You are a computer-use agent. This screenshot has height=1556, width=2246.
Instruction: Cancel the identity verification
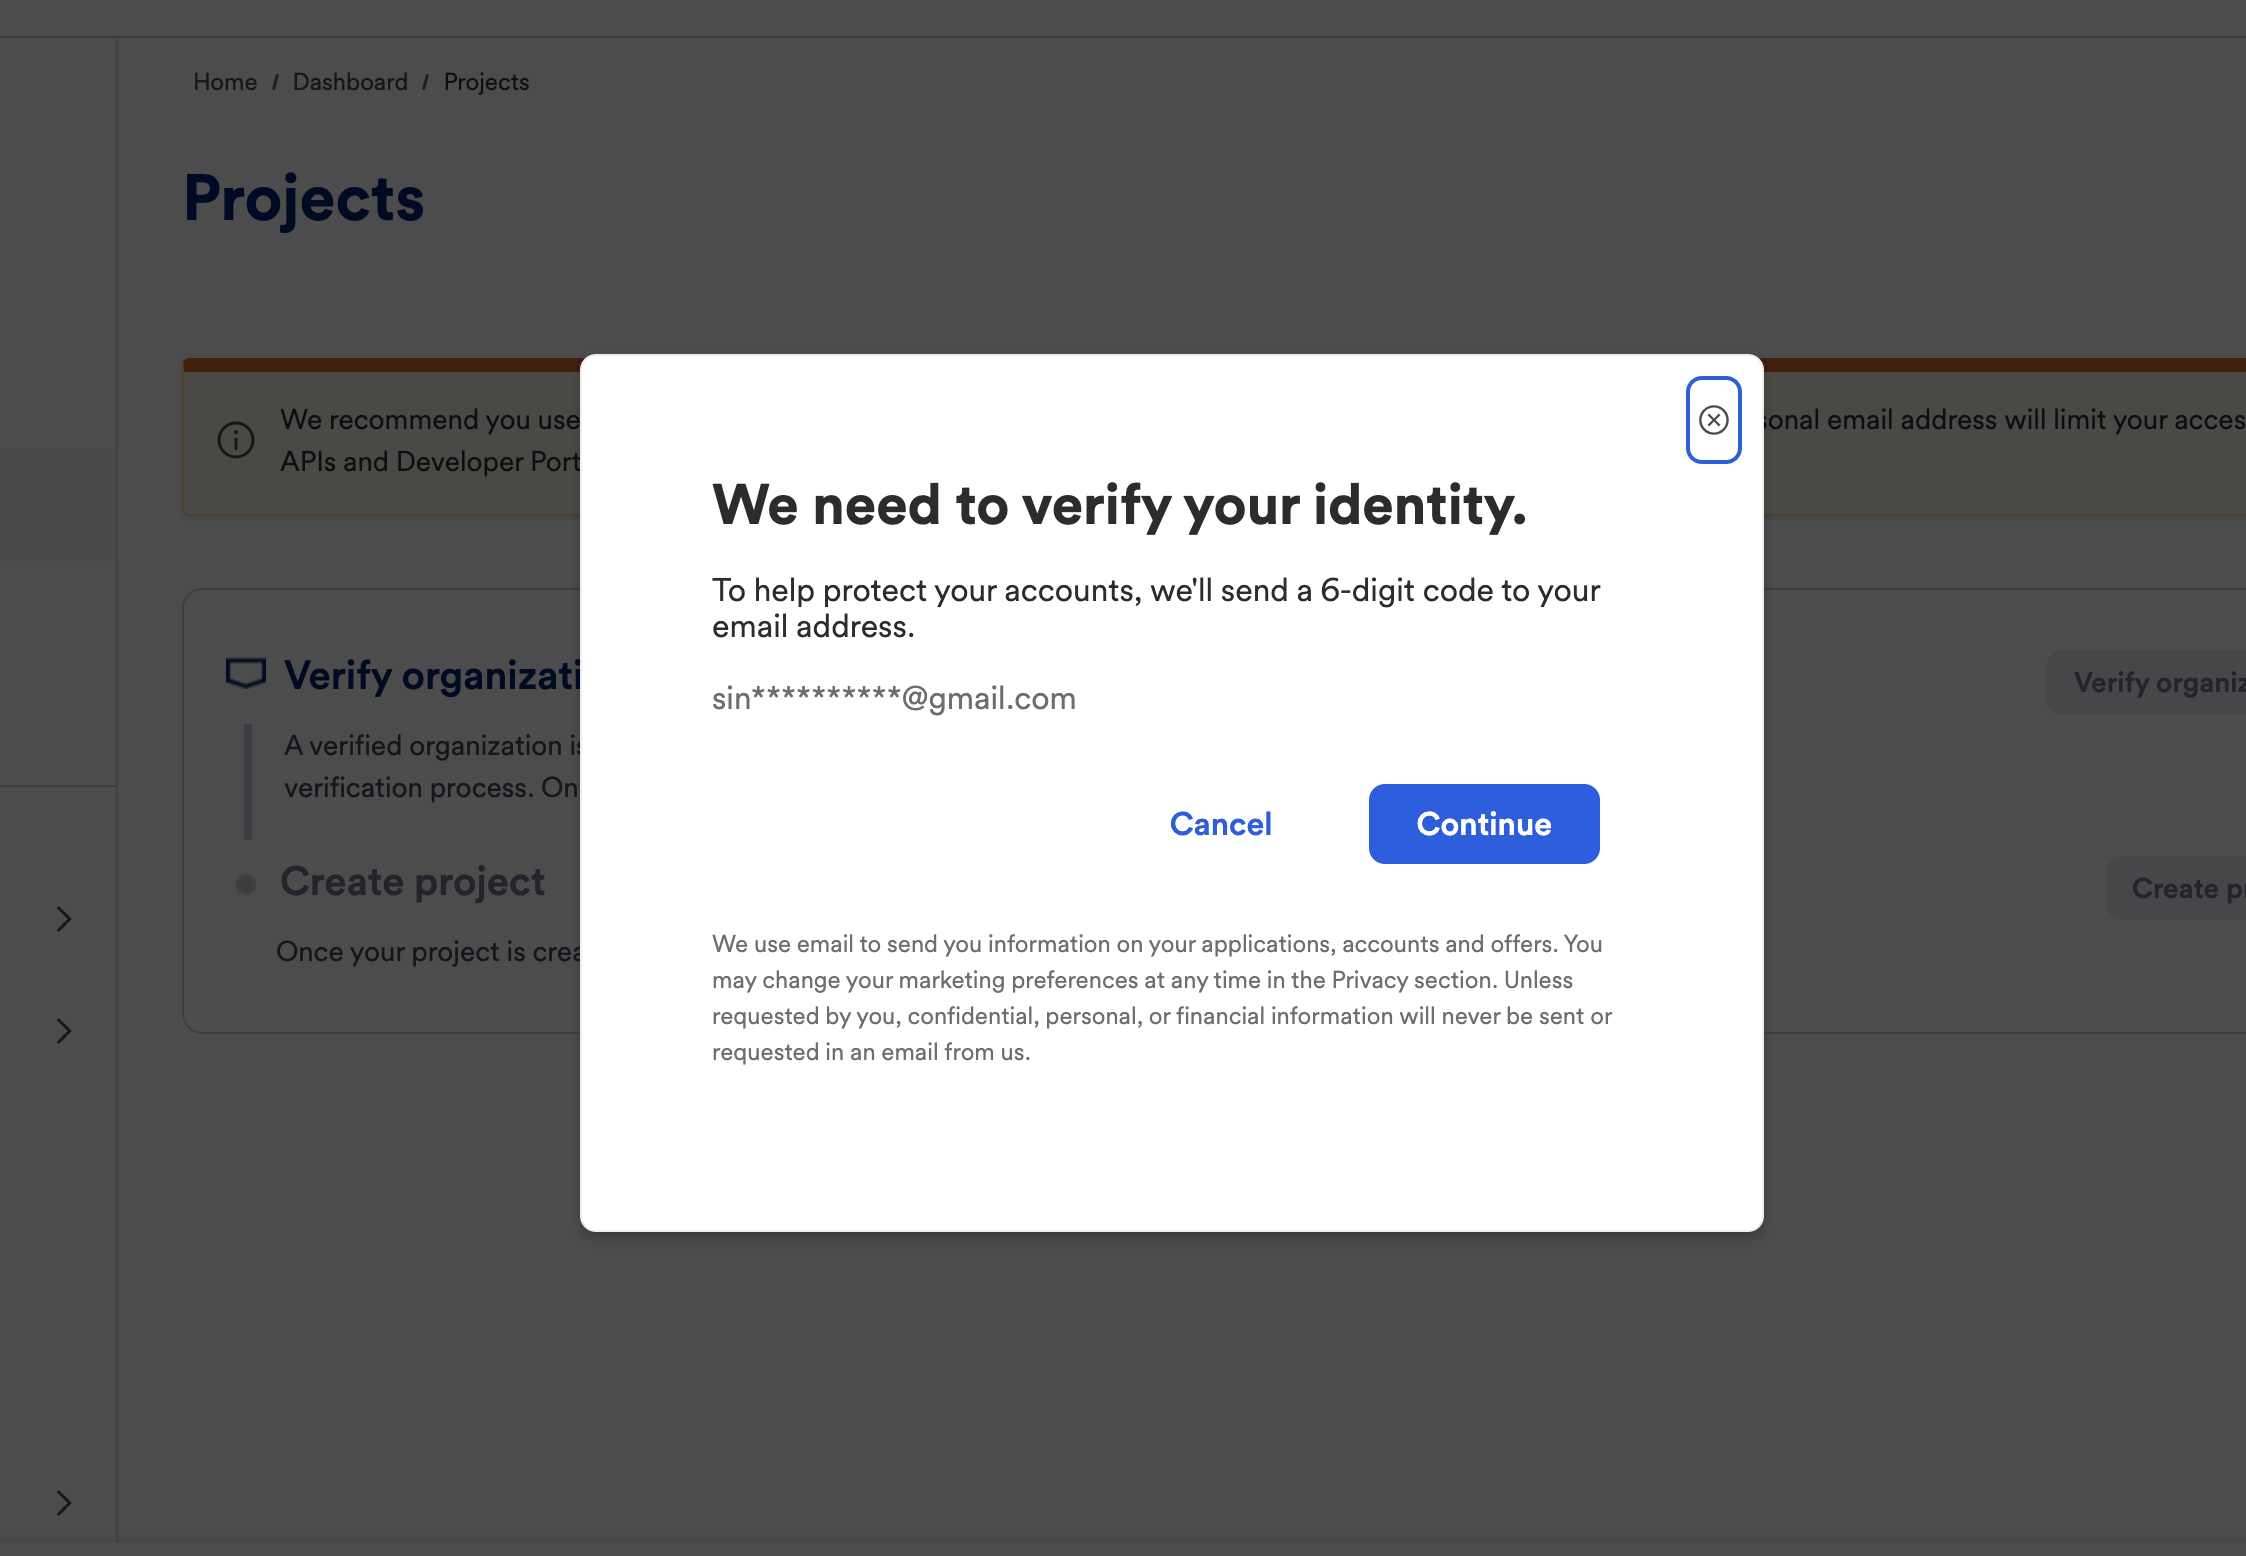1220,823
